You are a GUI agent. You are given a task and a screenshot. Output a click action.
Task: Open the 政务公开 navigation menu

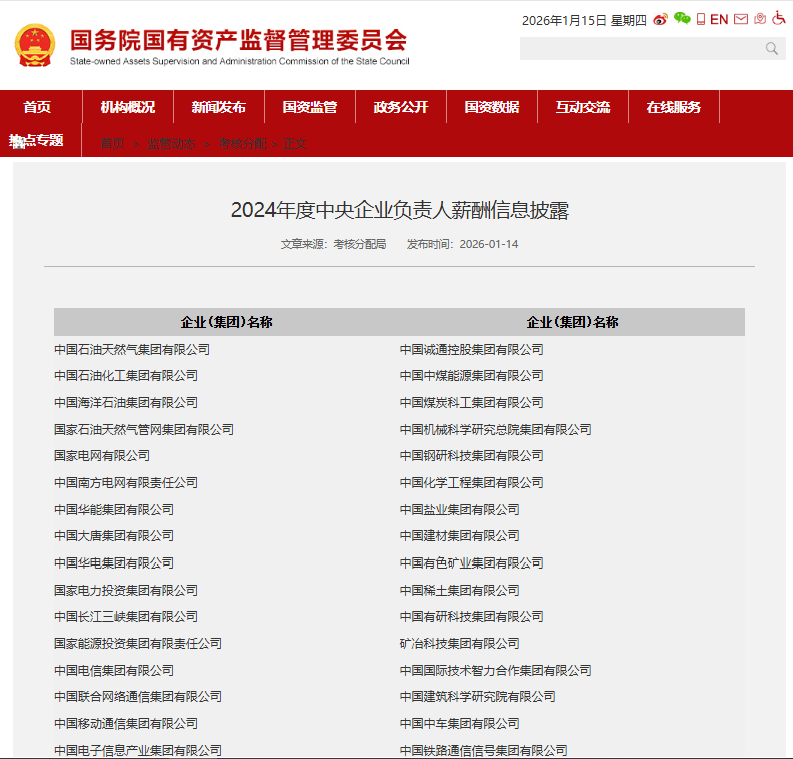(401, 107)
